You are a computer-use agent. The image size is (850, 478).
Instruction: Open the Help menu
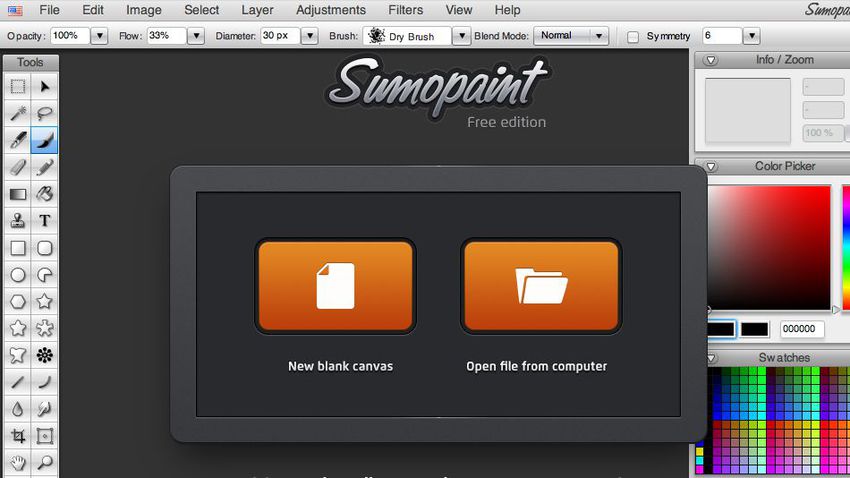coord(507,10)
